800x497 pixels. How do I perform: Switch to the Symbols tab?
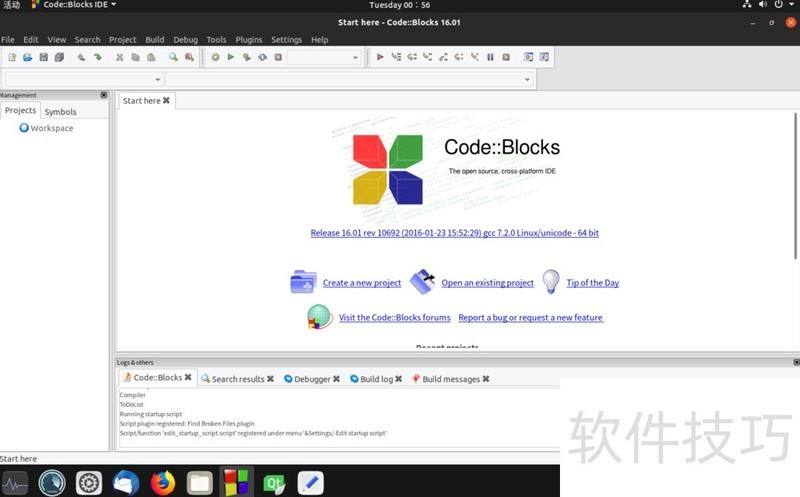tap(60, 112)
